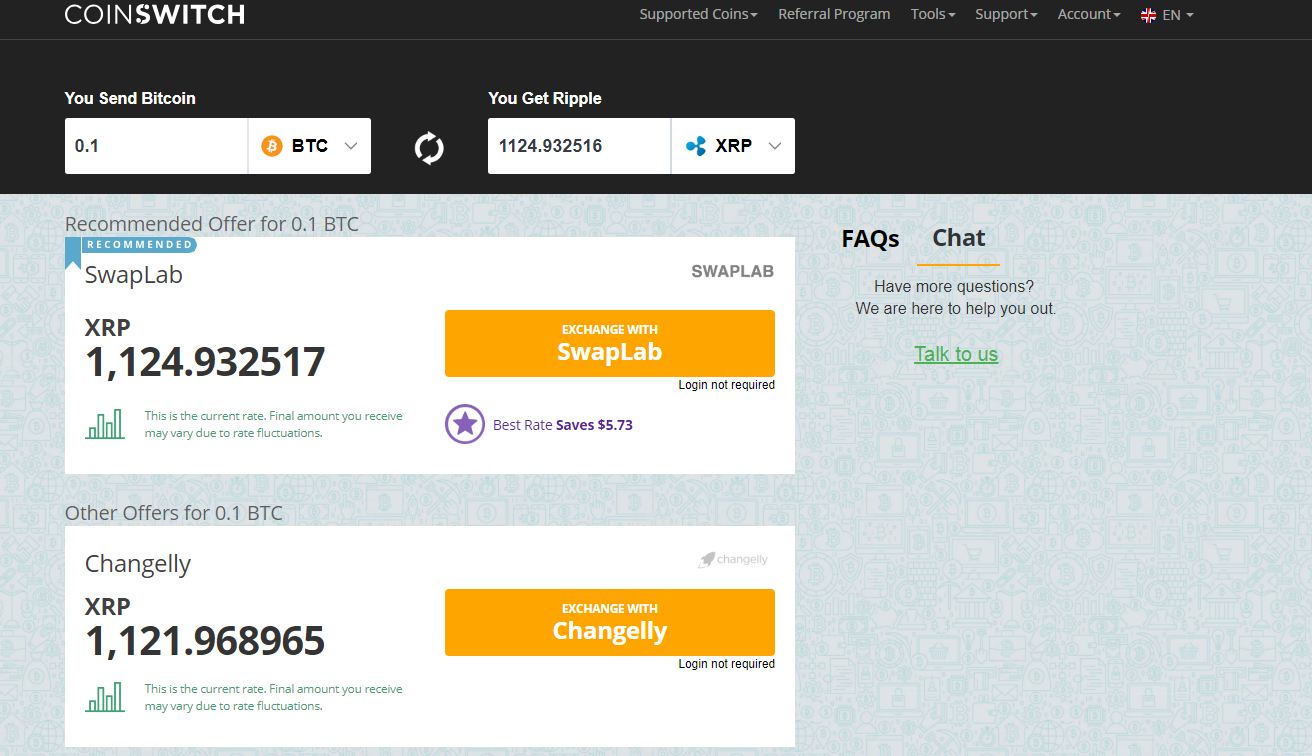Switch to the Chat tab
The width and height of the screenshot is (1312, 756).
tap(958, 238)
